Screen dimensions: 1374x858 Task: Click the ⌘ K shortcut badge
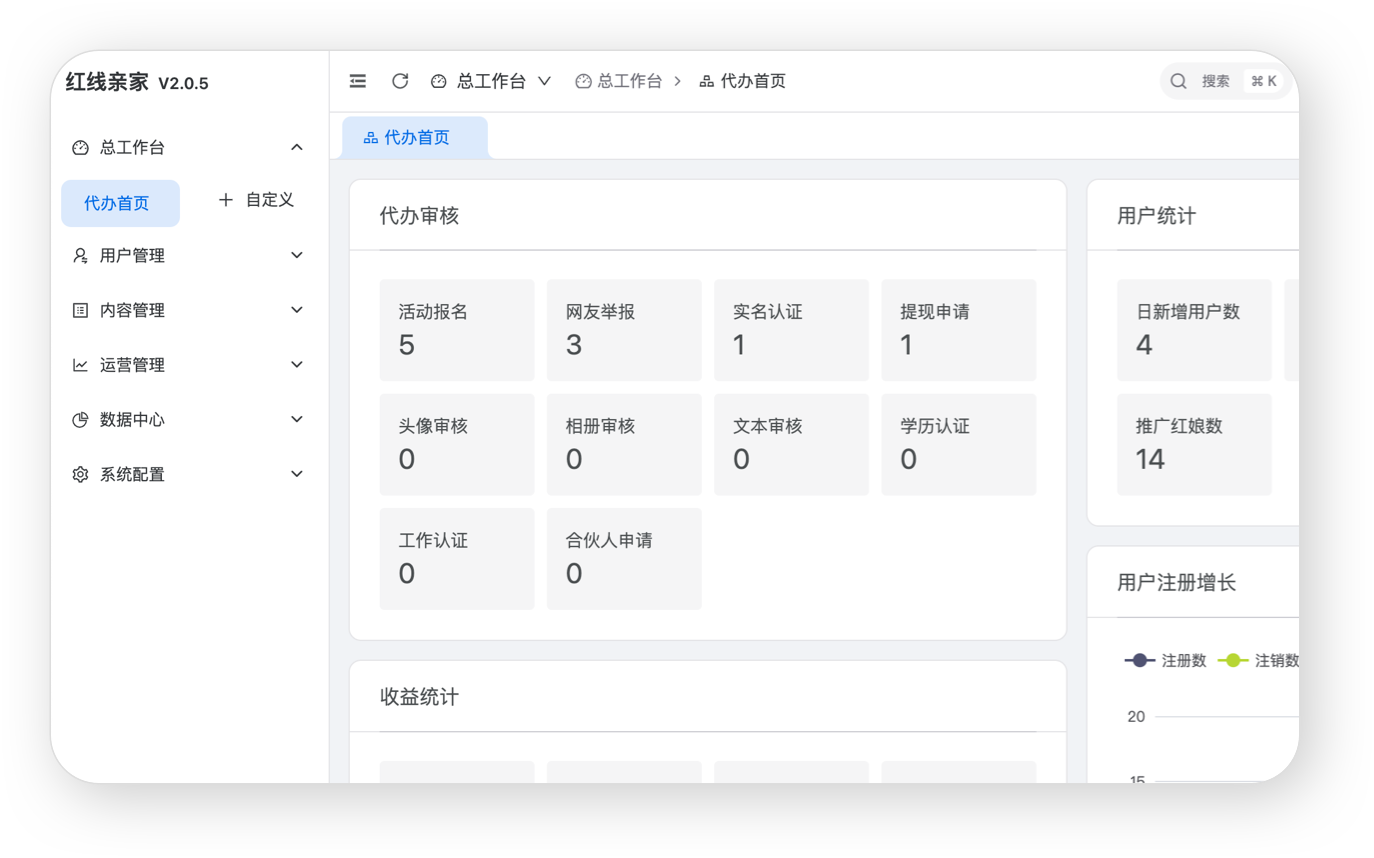pos(1264,81)
